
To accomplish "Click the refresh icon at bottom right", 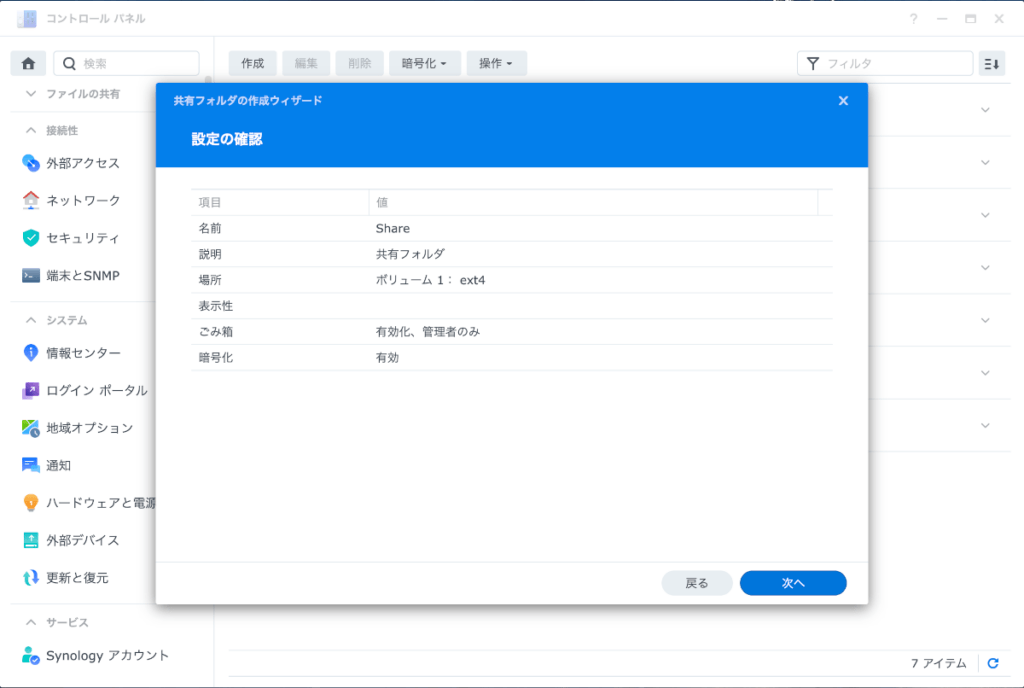I will tap(993, 663).
